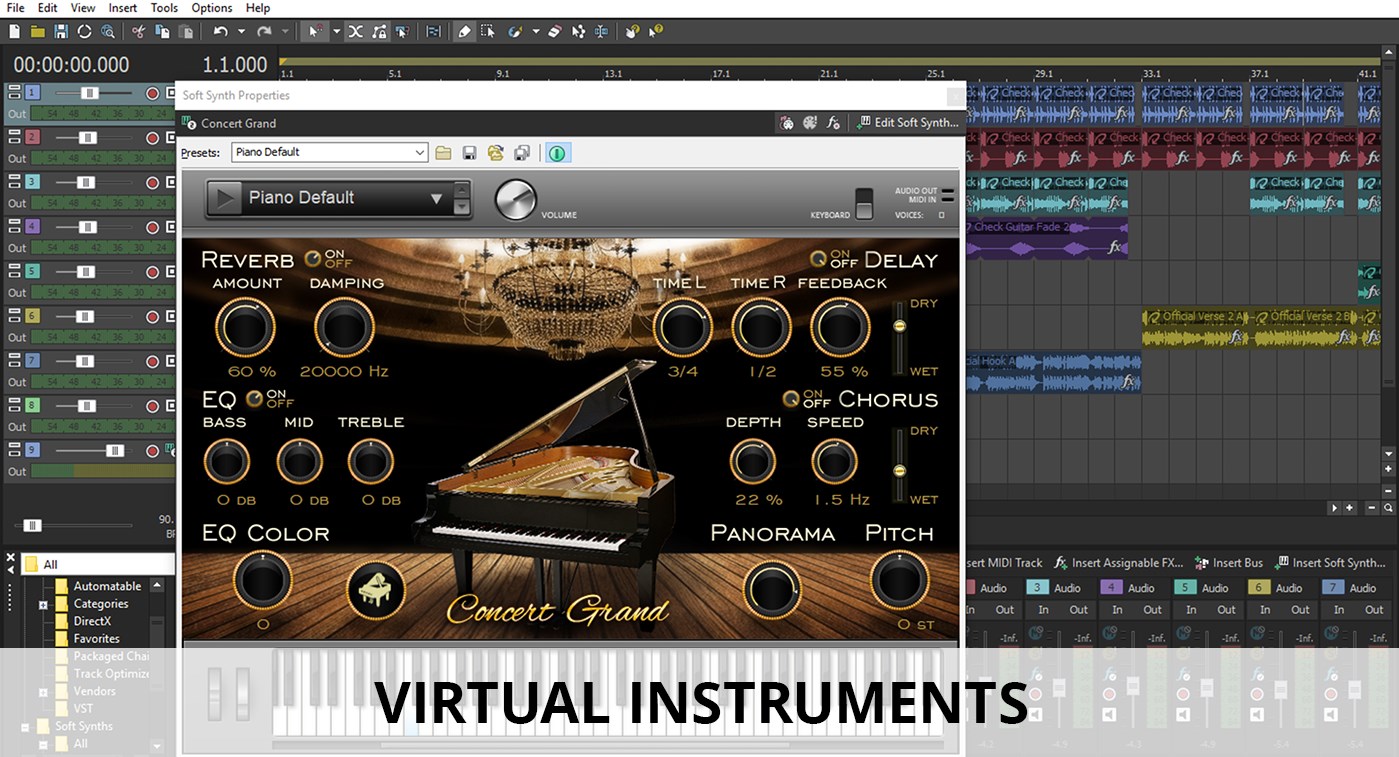Click the Edit Soft Synth button
Image resolution: width=1399 pixels, height=757 pixels.
[908, 123]
